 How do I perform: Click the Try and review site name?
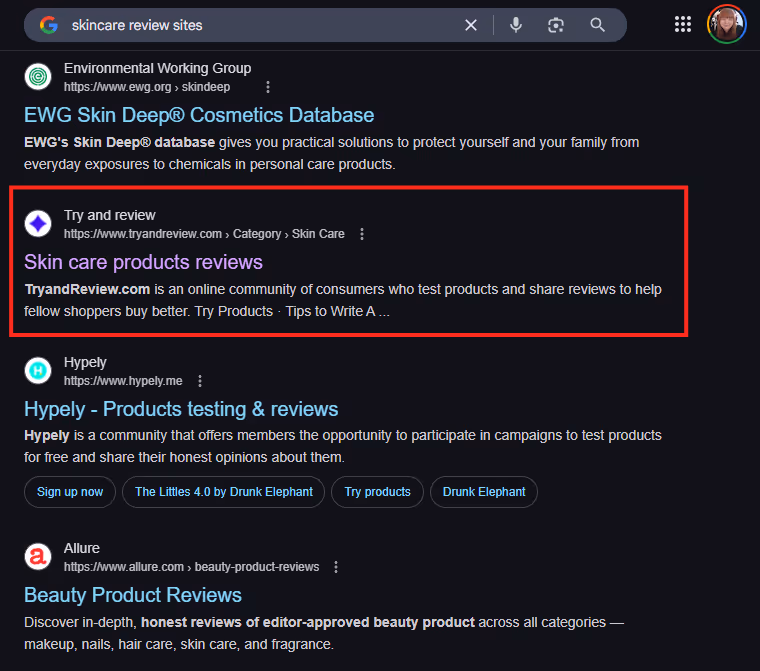110,215
